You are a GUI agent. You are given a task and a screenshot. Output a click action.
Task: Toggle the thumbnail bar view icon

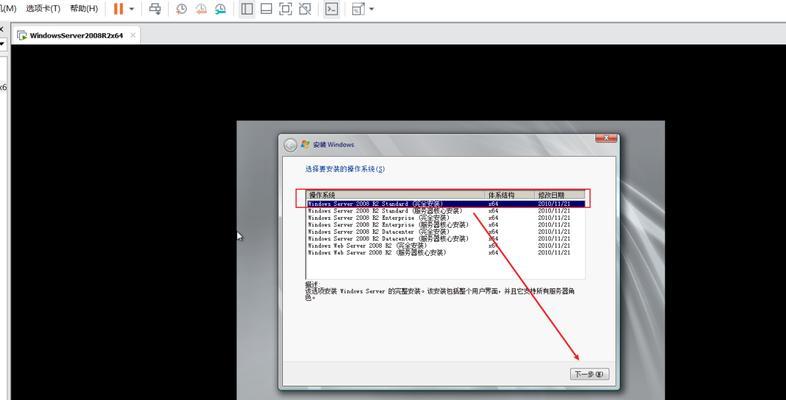click(266, 9)
